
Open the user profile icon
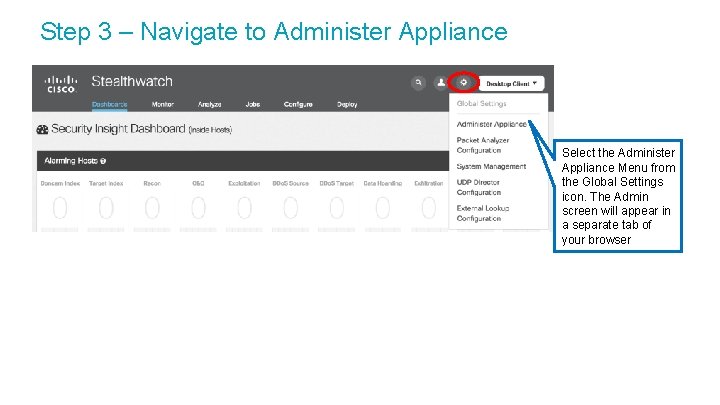(441, 83)
